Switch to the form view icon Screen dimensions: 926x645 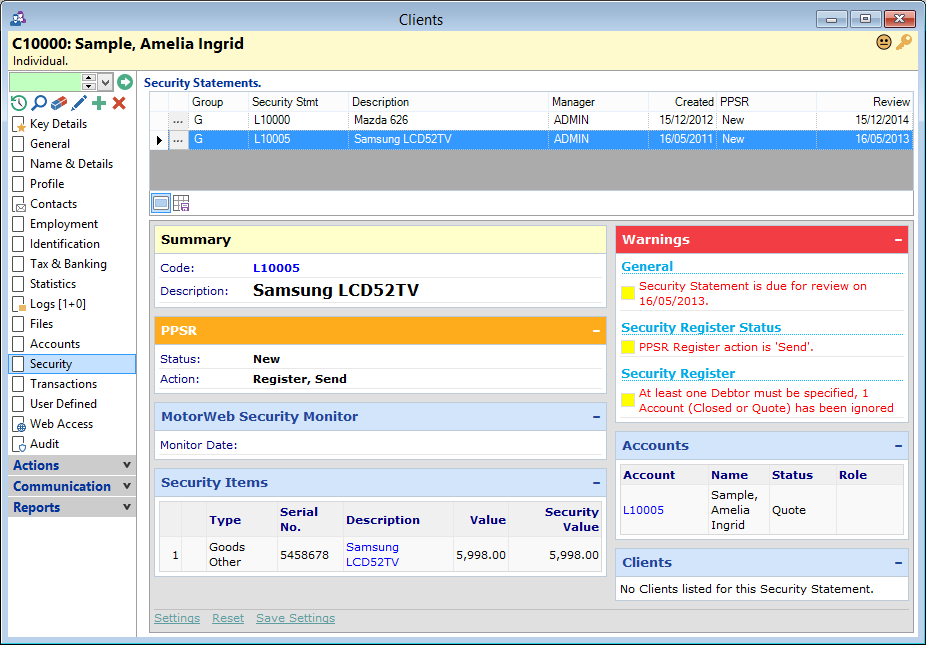coord(161,203)
